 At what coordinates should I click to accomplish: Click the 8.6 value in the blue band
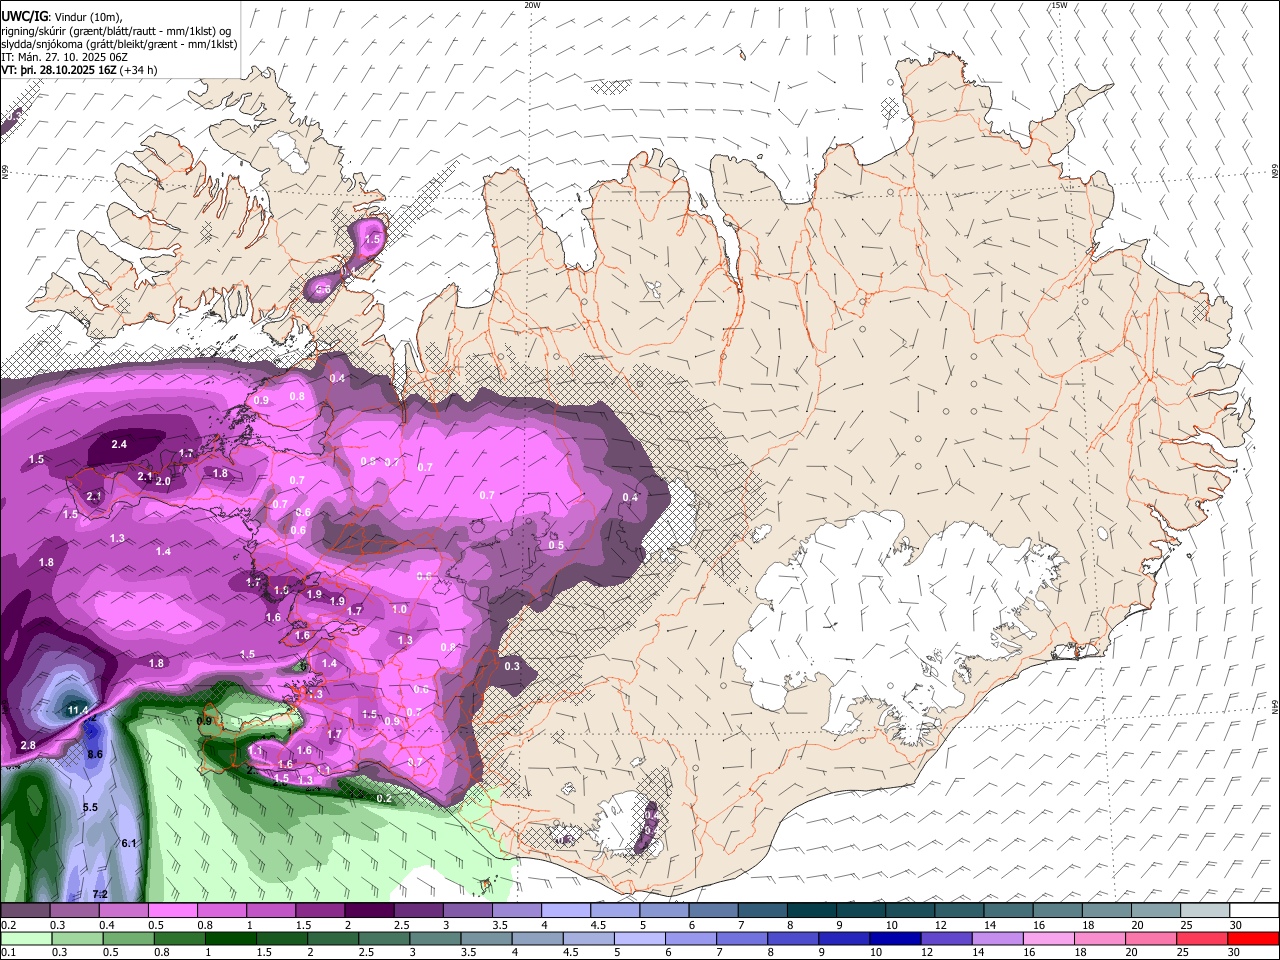95,753
